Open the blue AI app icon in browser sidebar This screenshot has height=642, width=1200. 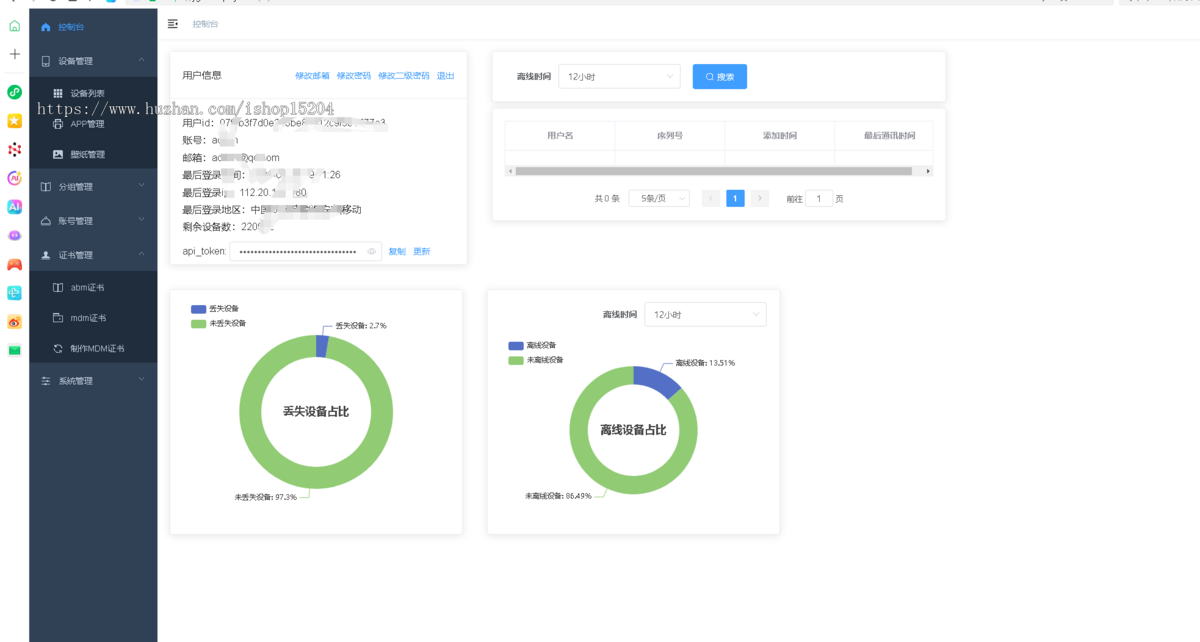point(14,207)
